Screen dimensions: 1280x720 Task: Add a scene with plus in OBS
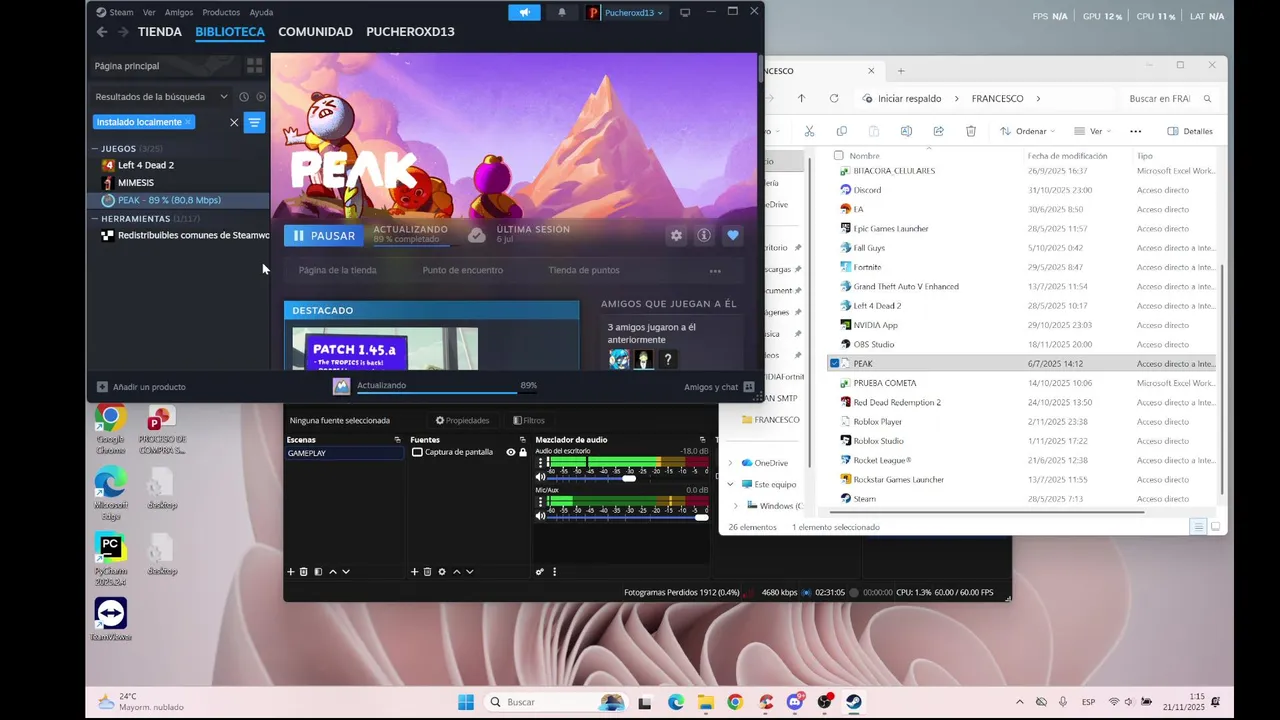point(291,572)
